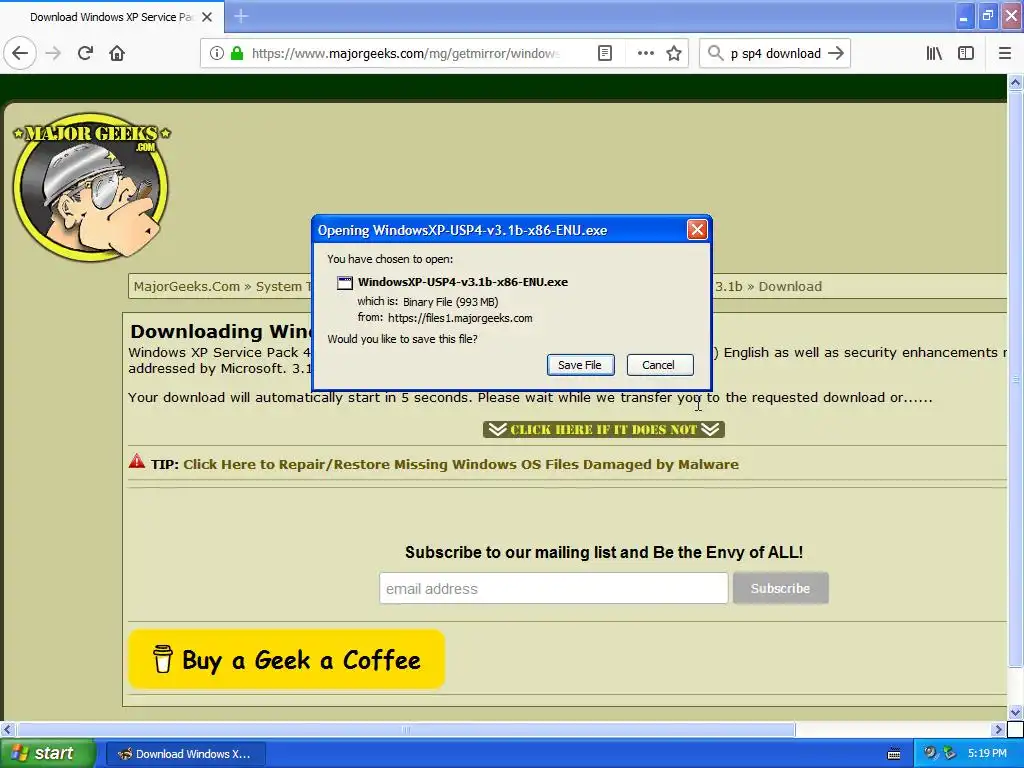Image resolution: width=1024 pixels, height=768 pixels.
Task: Click the 'sp4 download' search box
Action: point(775,54)
